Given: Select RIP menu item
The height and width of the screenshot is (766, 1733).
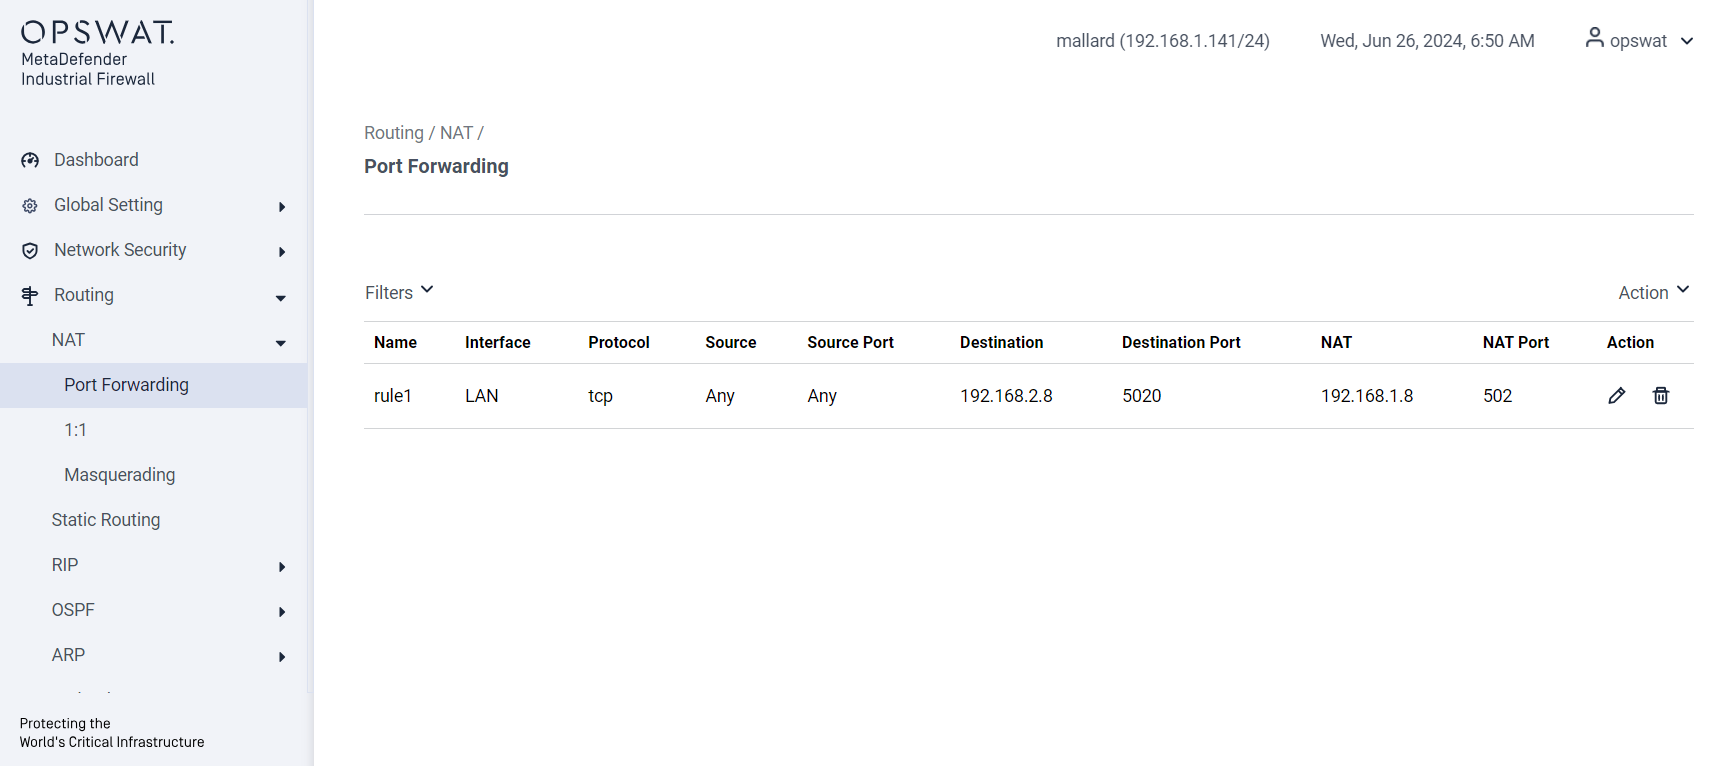Looking at the screenshot, I should [65, 565].
